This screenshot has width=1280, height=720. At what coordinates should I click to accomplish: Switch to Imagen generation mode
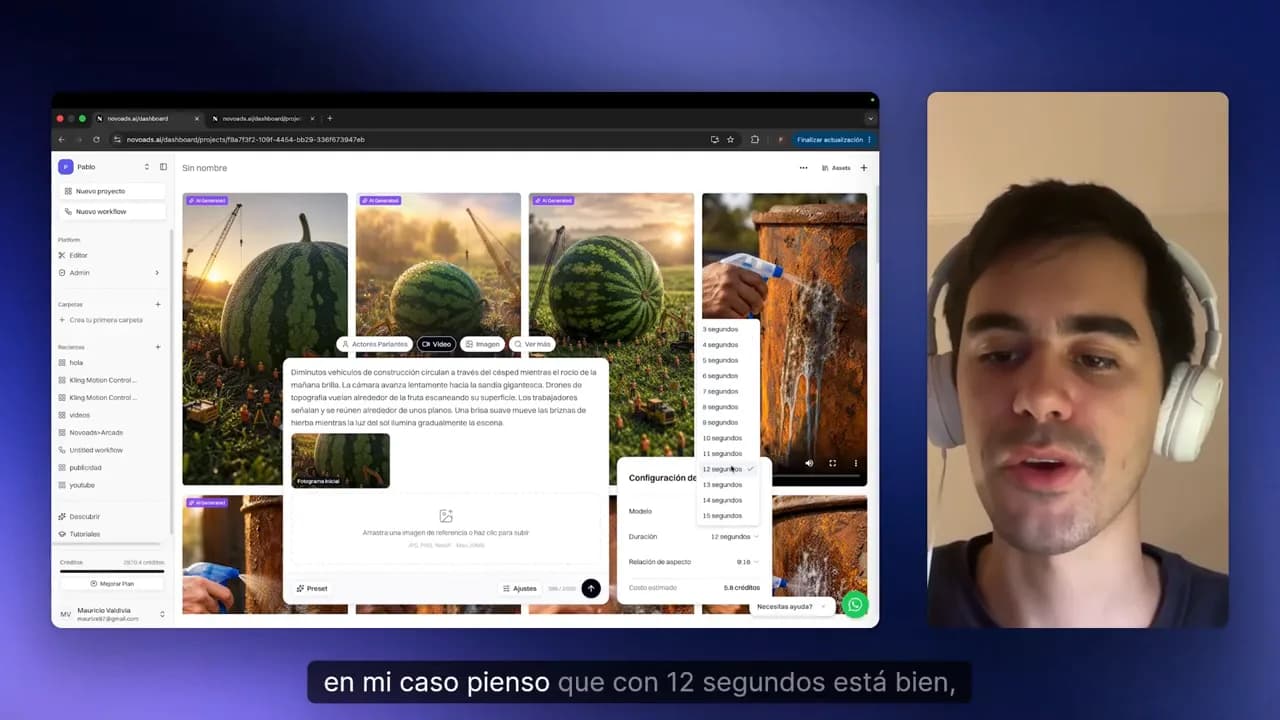(x=483, y=344)
